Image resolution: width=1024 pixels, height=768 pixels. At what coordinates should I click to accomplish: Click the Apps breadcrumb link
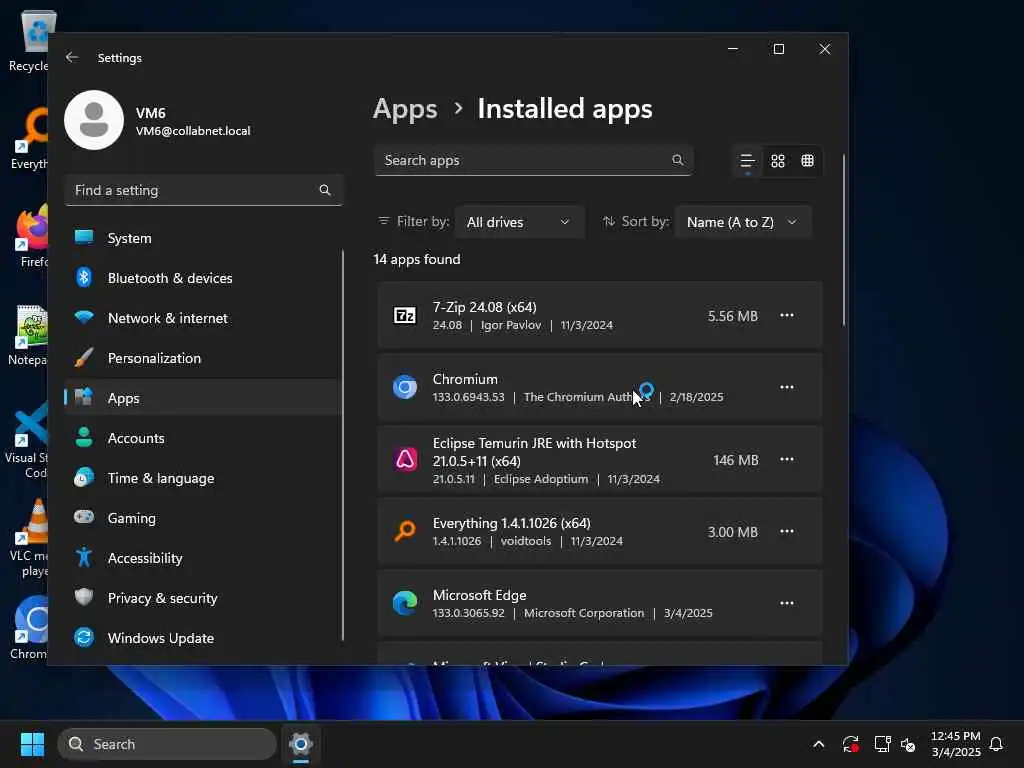point(405,109)
